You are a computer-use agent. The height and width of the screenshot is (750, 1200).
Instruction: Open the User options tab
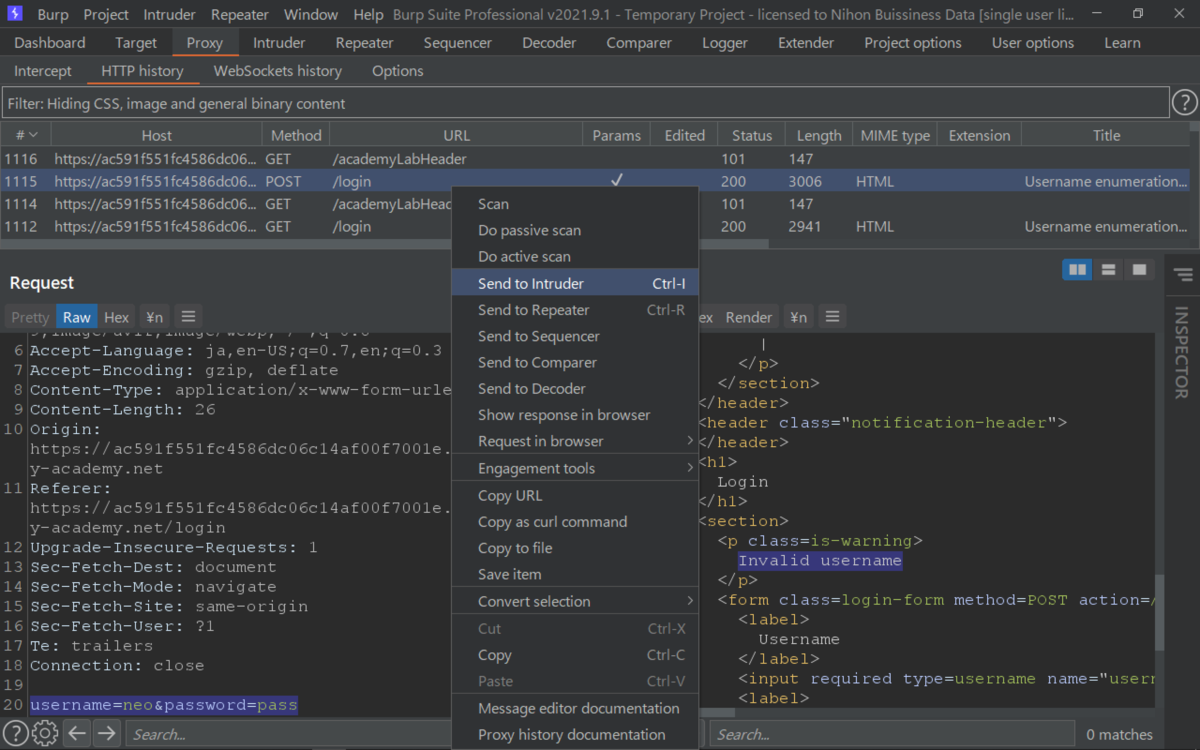pyautogui.click(x=1033, y=43)
